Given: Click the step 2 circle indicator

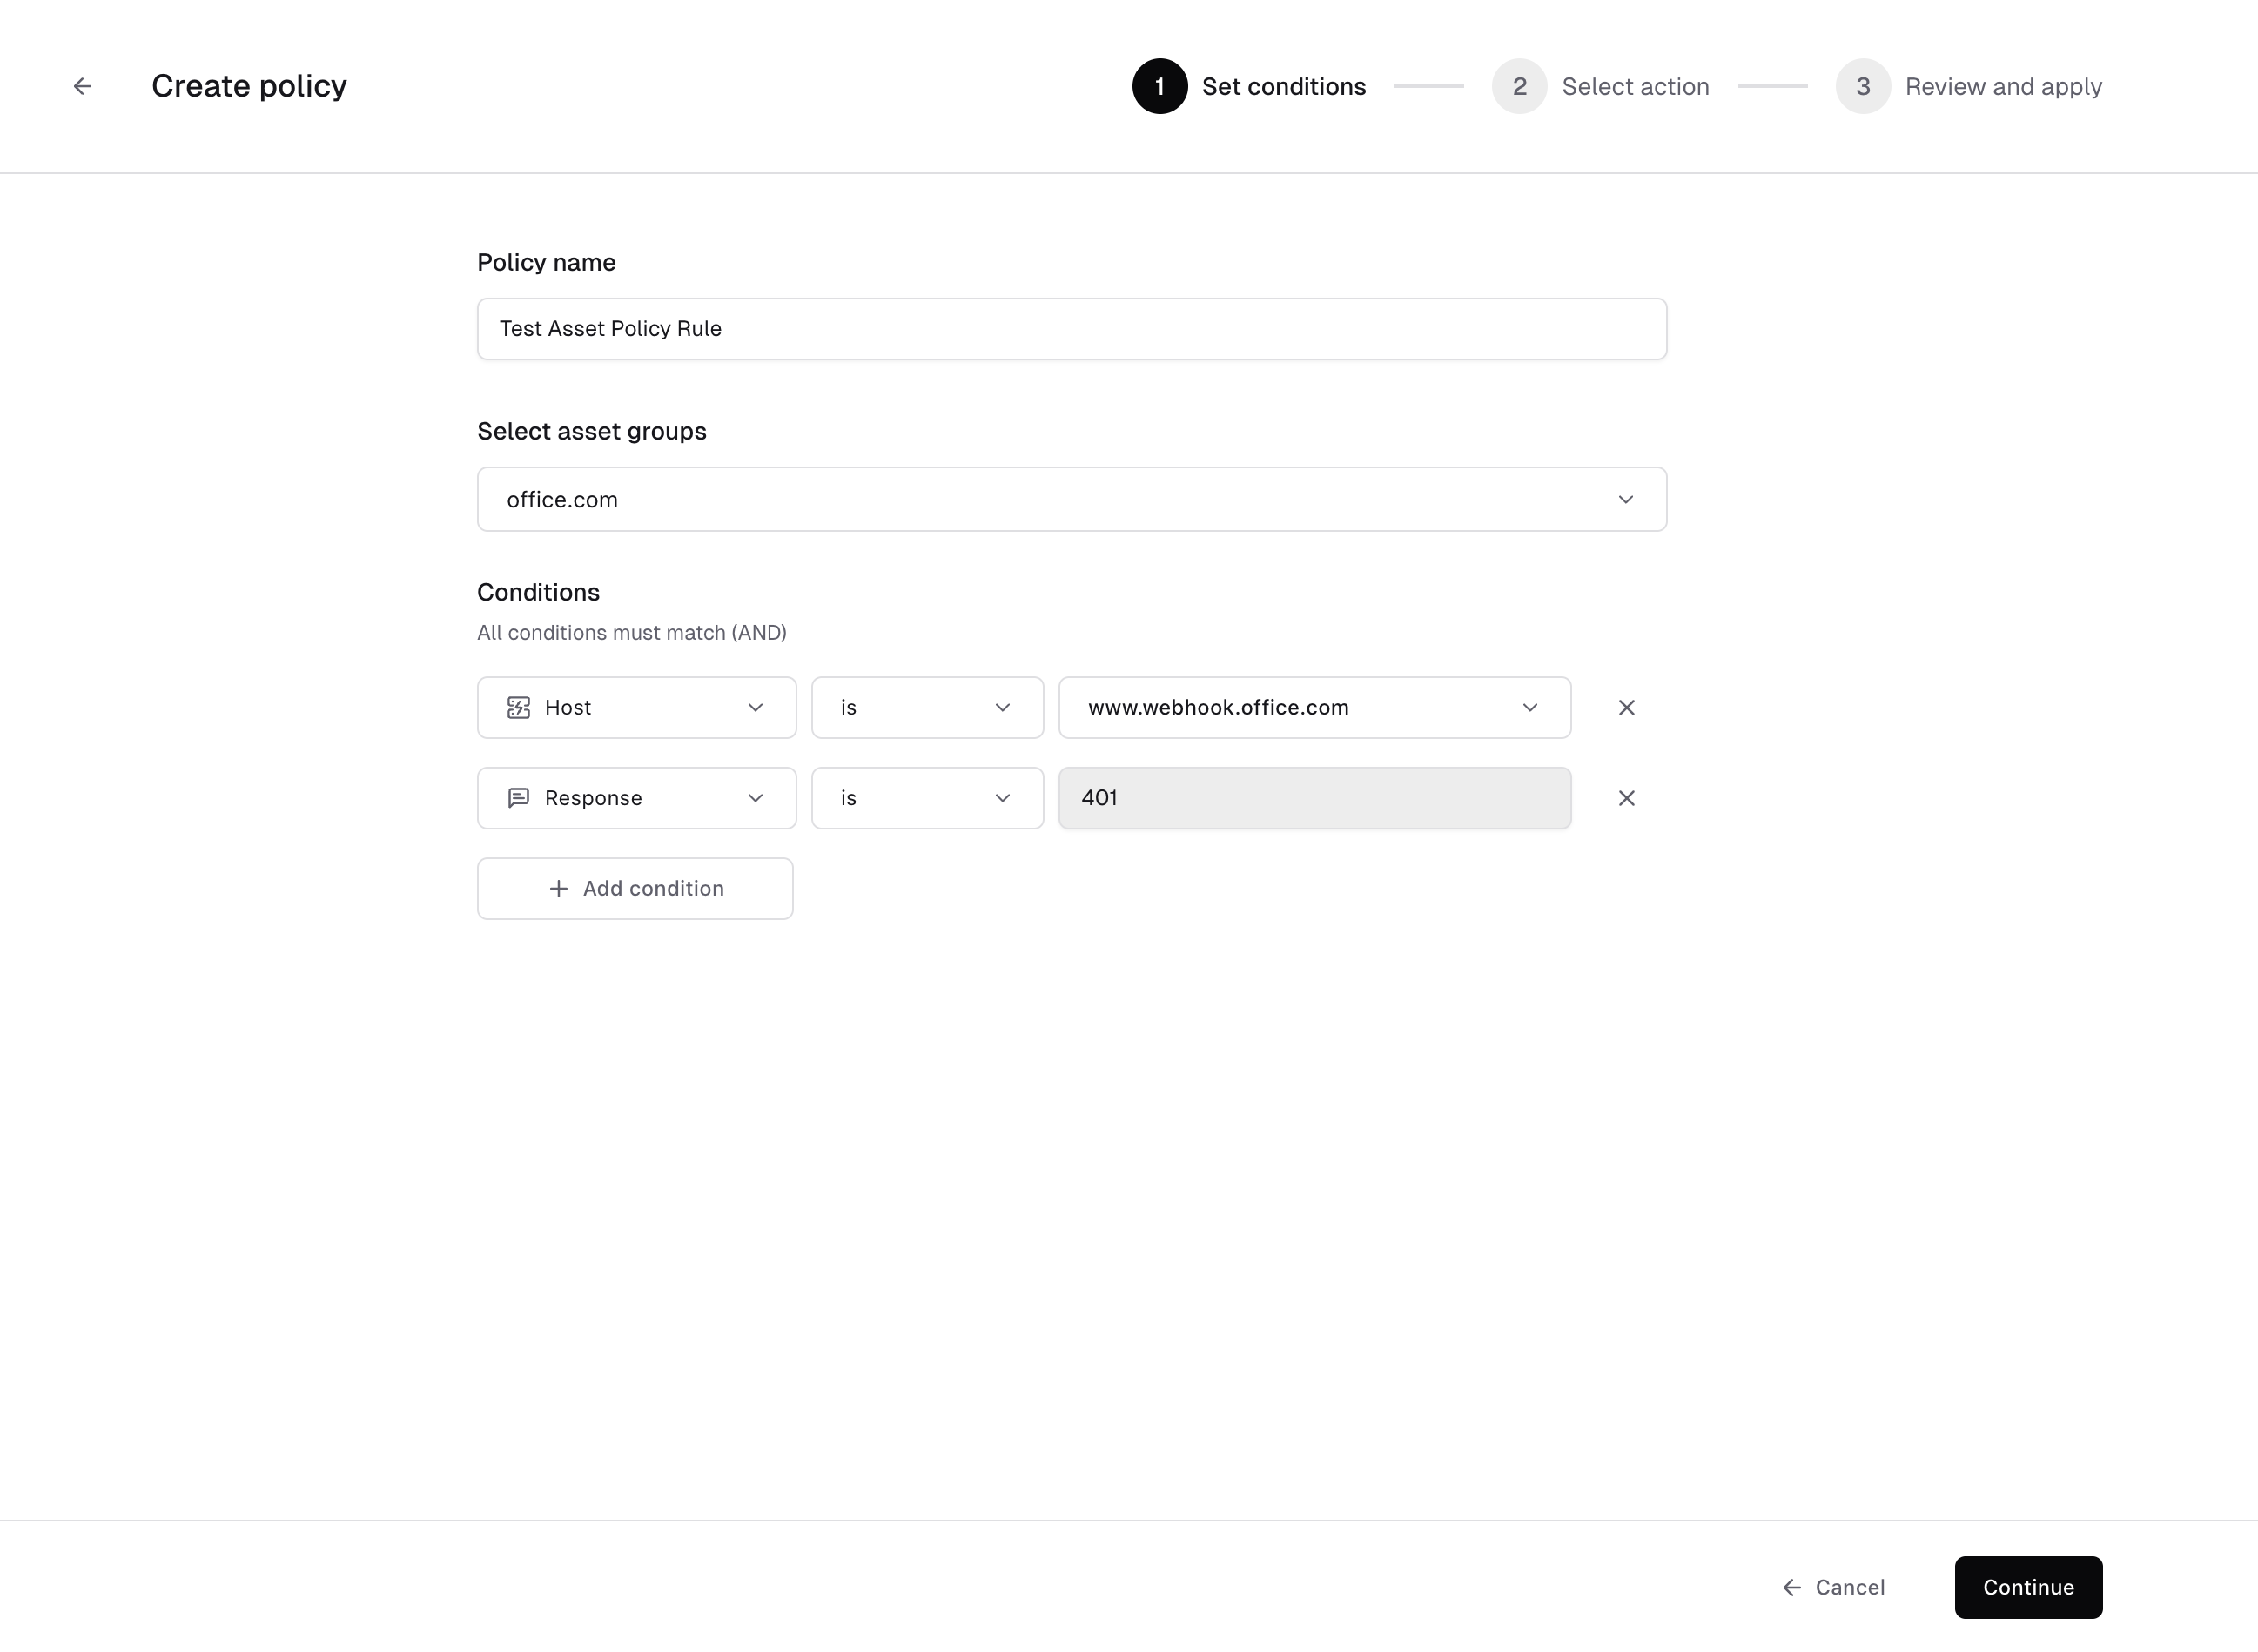Looking at the screenshot, I should [1519, 87].
